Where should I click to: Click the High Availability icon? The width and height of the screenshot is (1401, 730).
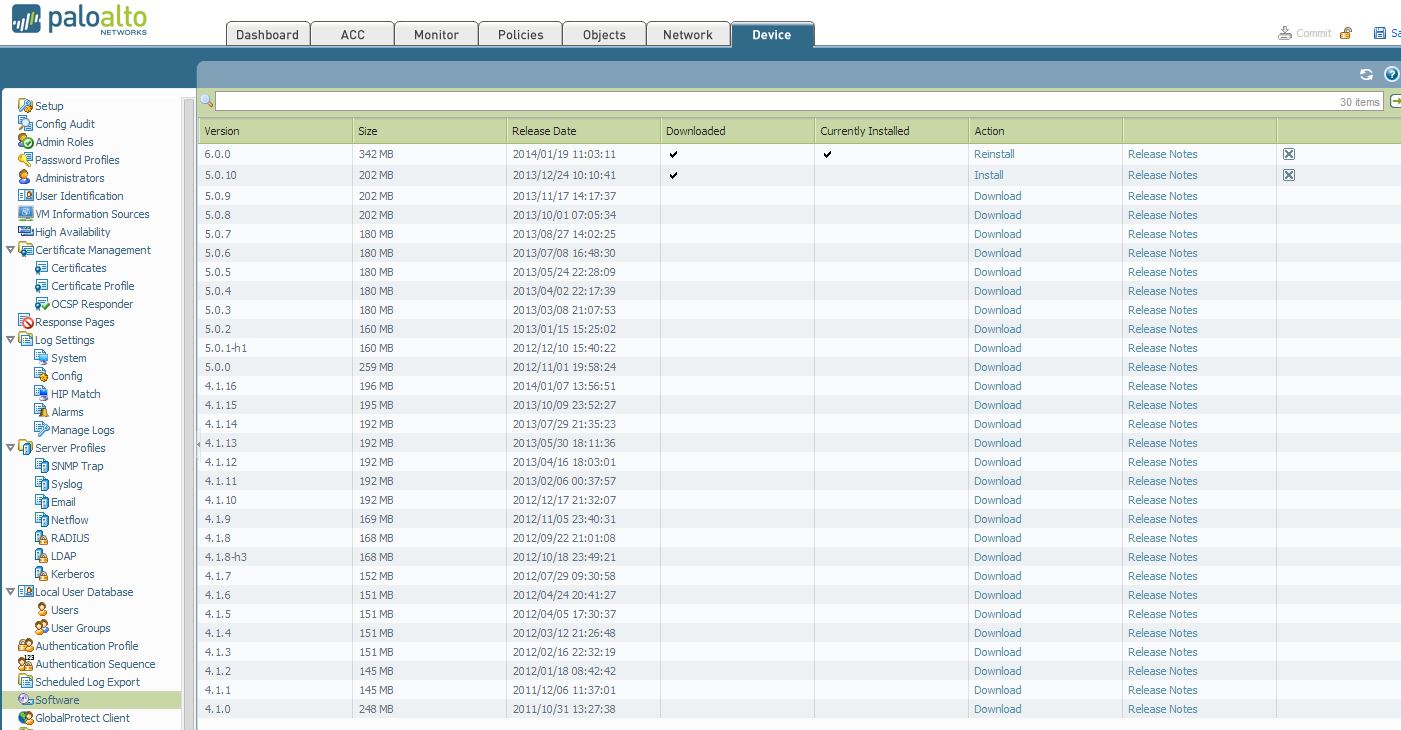pos(26,232)
